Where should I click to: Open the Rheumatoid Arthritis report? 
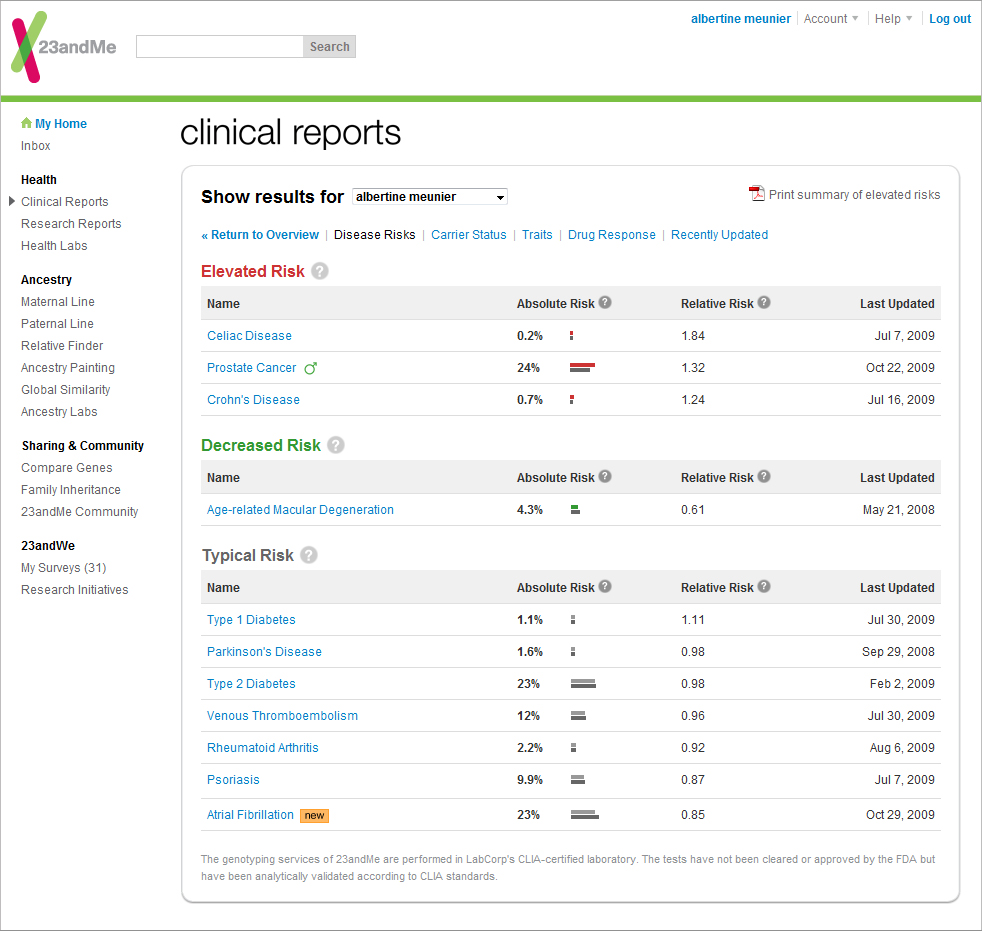[263, 748]
